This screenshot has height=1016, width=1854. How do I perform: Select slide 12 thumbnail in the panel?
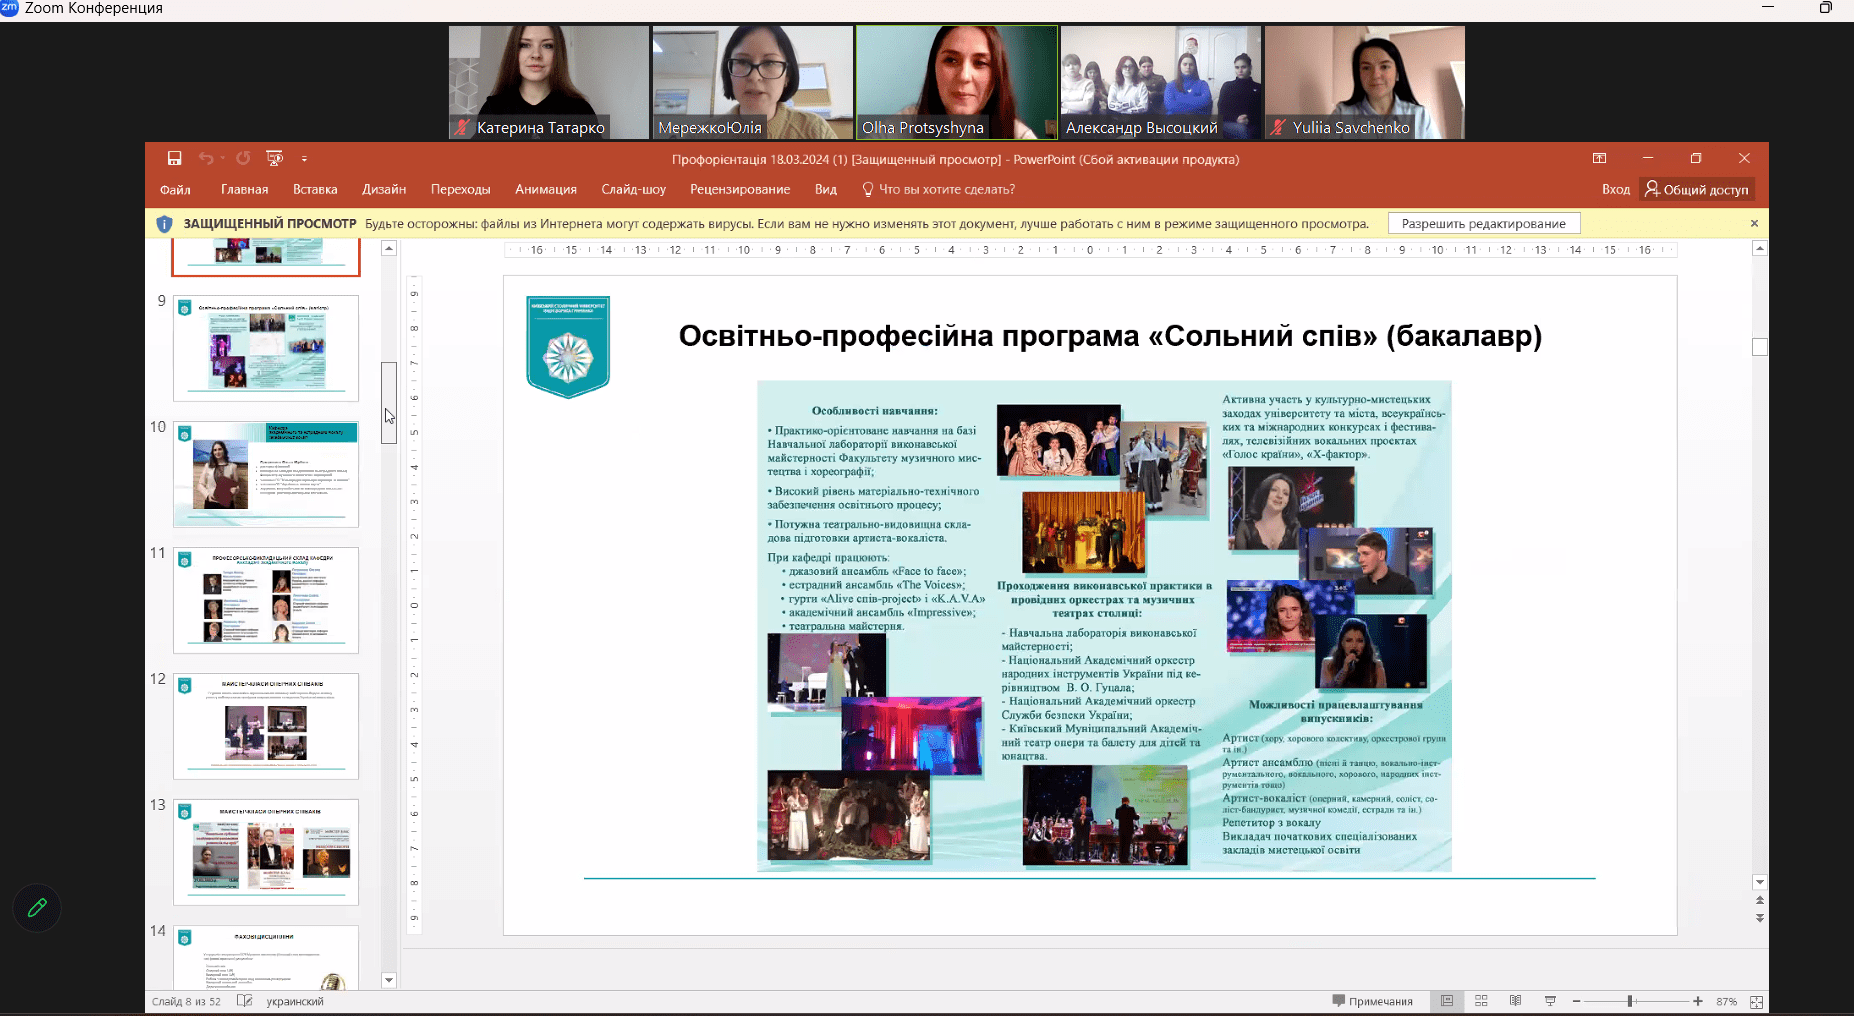click(266, 726)
